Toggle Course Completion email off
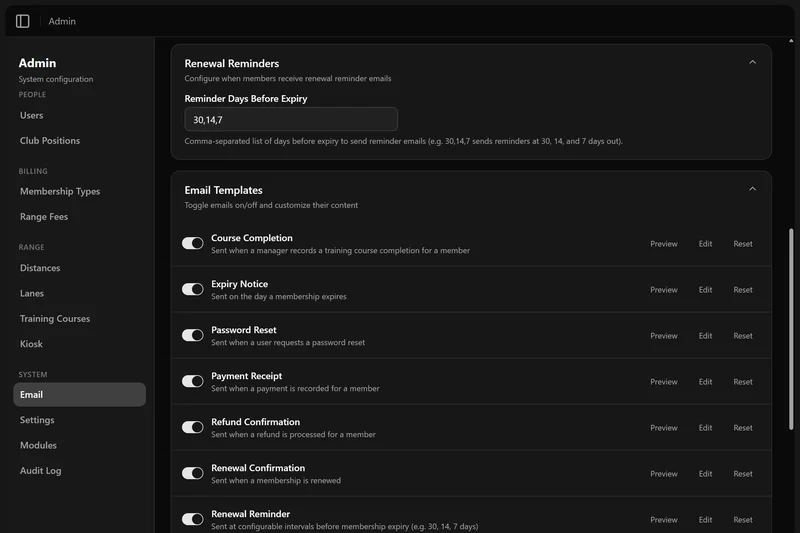Image resolution: width=800 pixels, height=533 pixels. coord(192,243)
